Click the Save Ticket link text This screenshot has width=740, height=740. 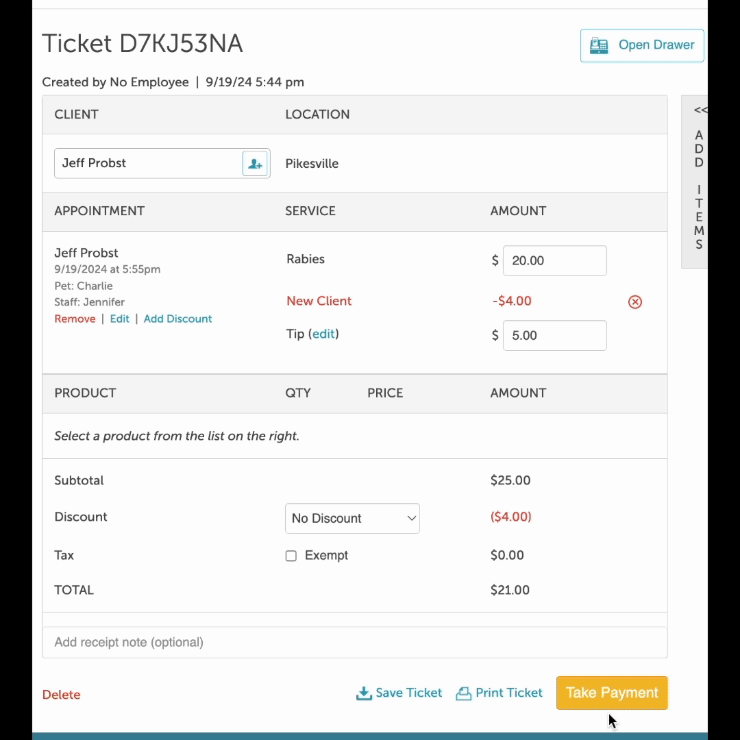(x=408, y=693)
